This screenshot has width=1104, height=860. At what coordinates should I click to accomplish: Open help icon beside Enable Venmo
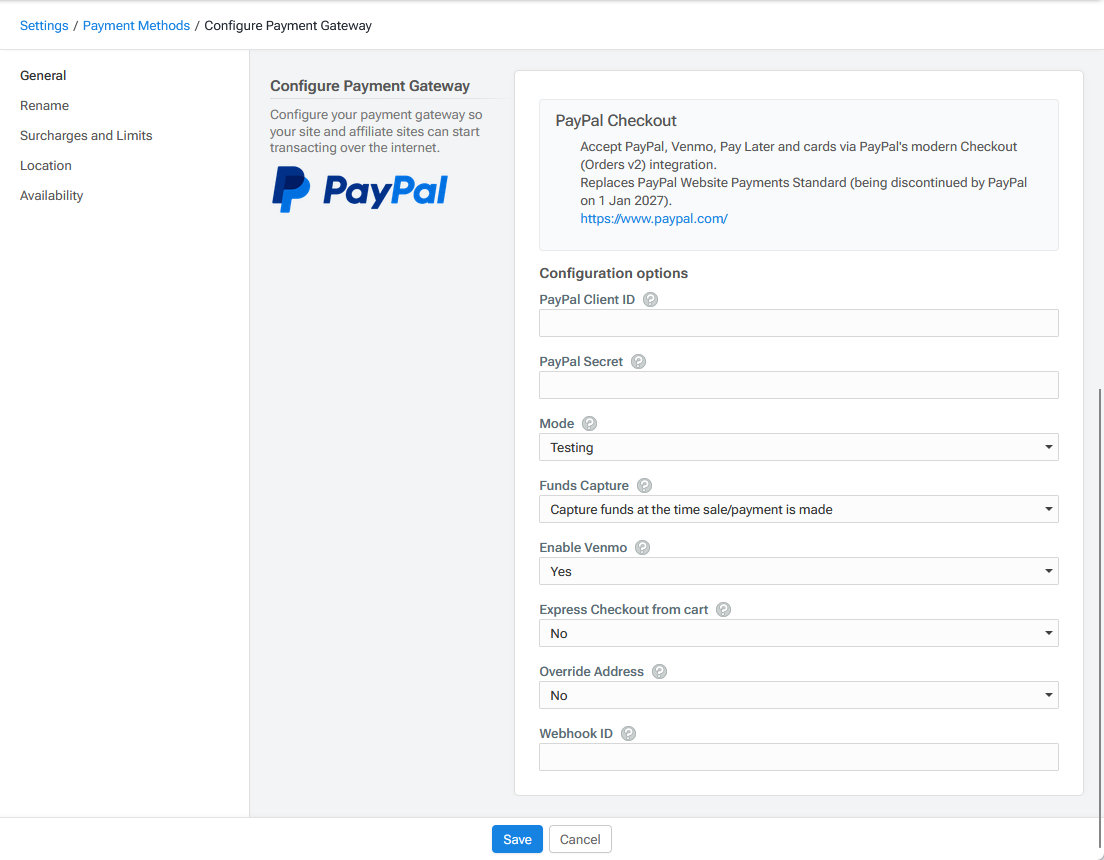642,547
